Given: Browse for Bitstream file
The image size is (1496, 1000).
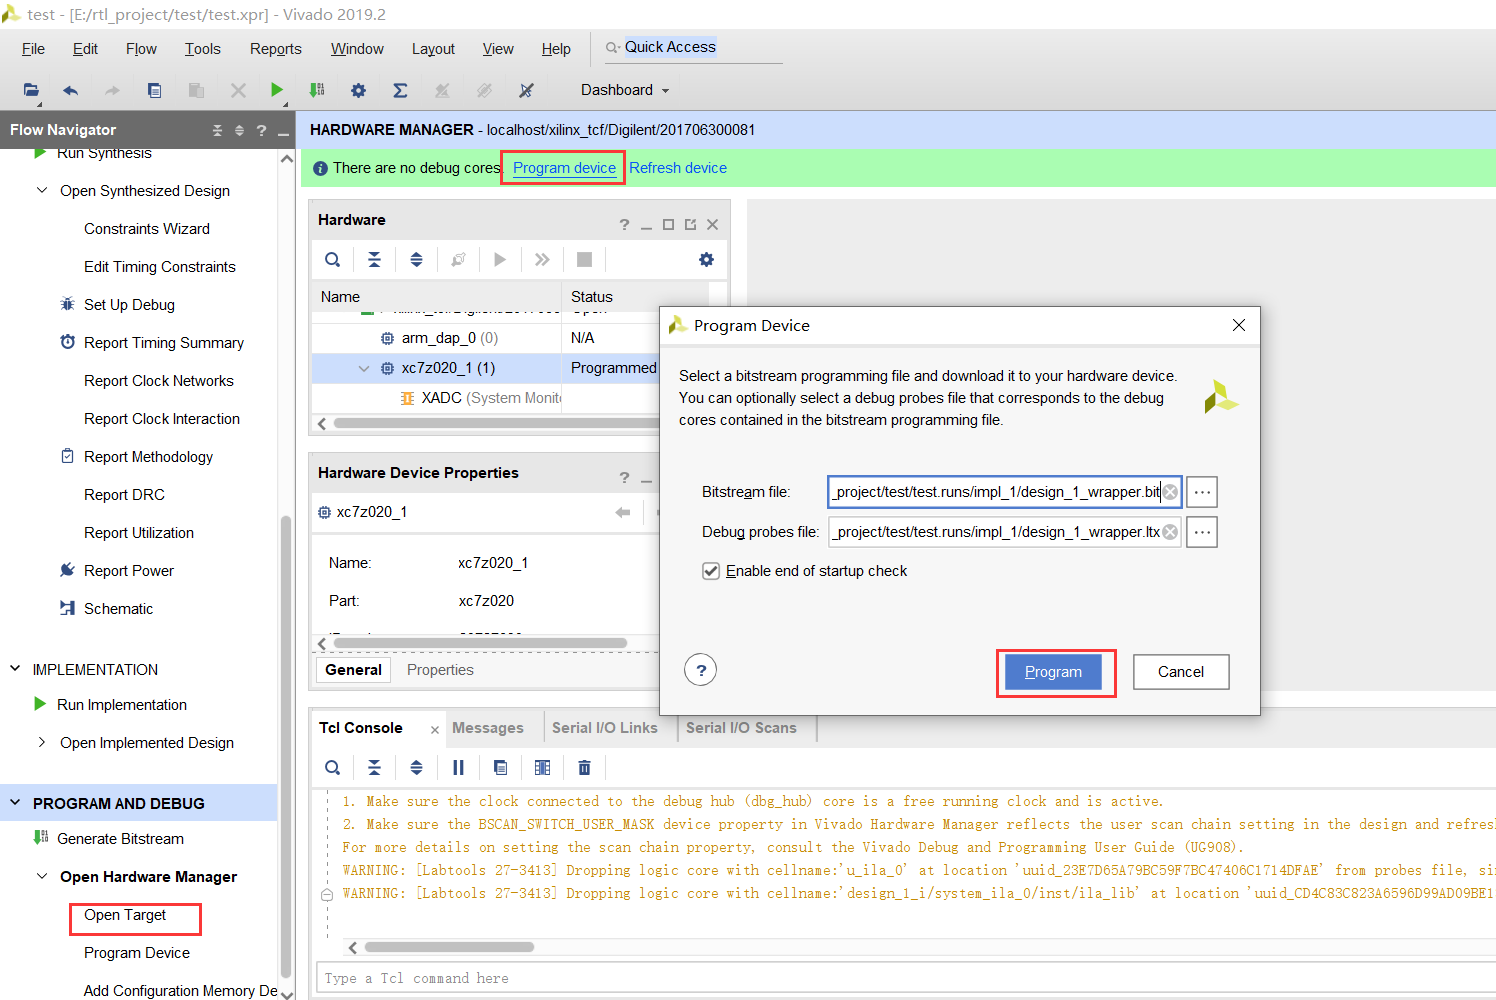Looking at the screenshot, I should [1202, 492].
